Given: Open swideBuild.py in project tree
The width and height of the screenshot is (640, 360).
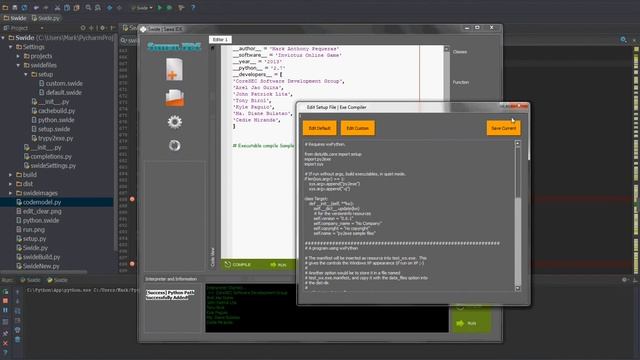Looking at the screenshot, I should (38, 257).
